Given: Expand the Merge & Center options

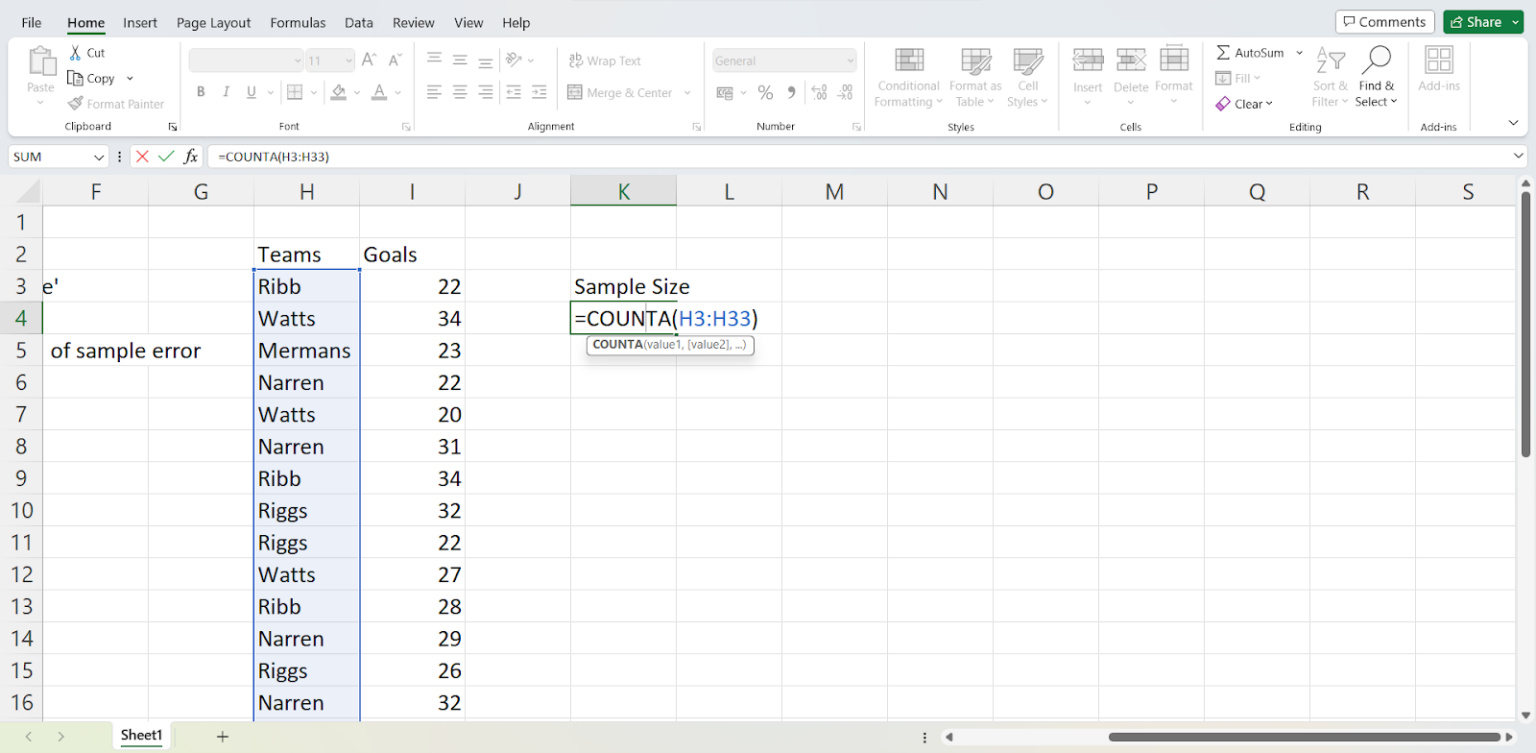Looking at the screenshot, I should [686, 92].
